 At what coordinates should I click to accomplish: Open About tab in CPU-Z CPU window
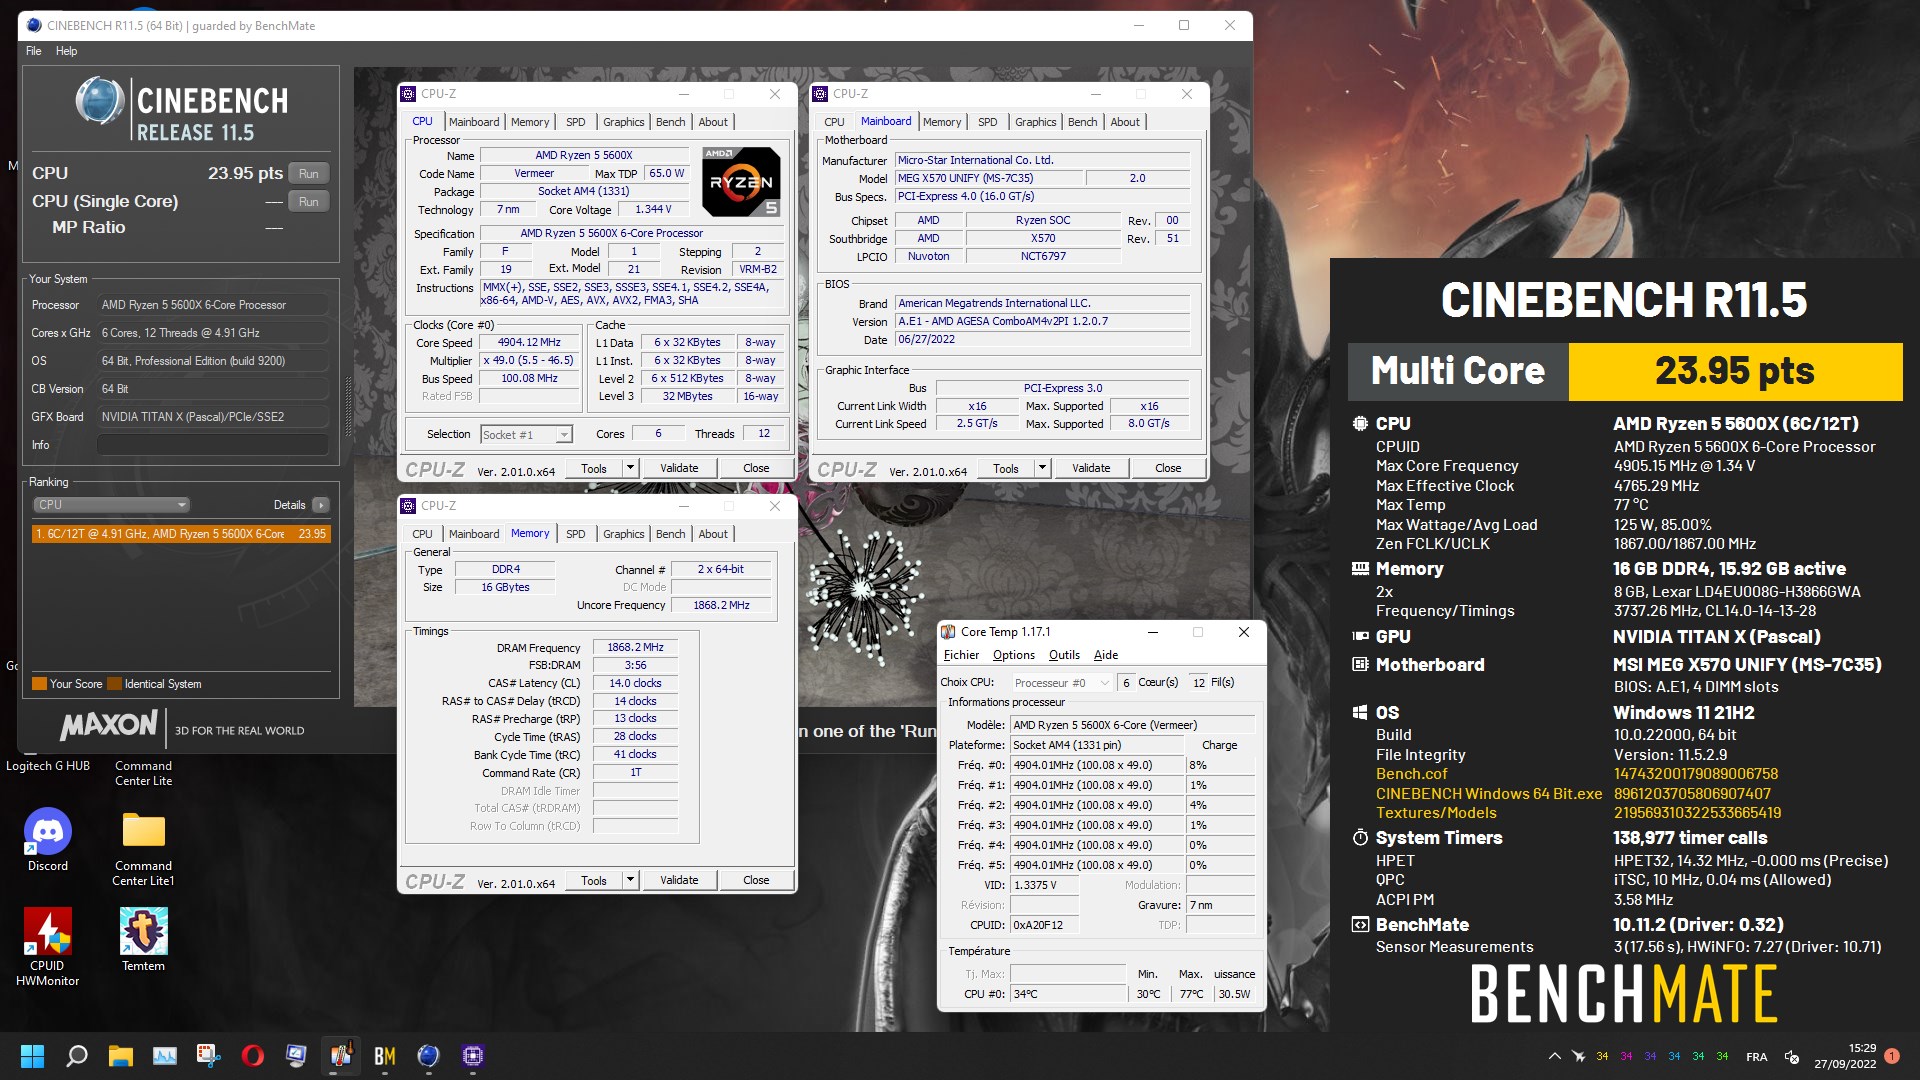[713, 122]
